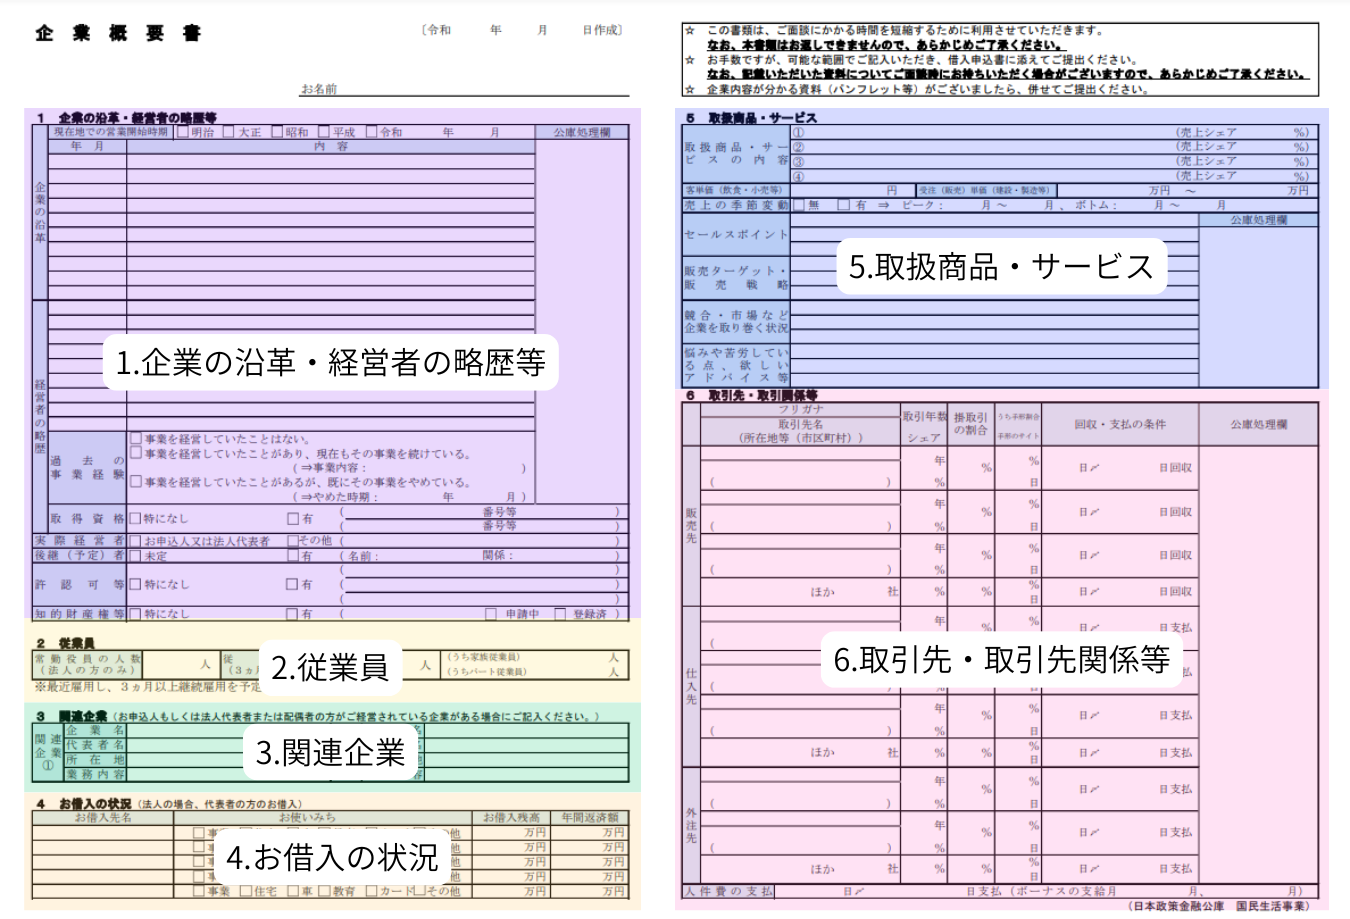Screen dimensions: 1350x919
Task: Click the 1.企業の沿革・経営者の略歴等 label
Action: click(x=330, y=362)
